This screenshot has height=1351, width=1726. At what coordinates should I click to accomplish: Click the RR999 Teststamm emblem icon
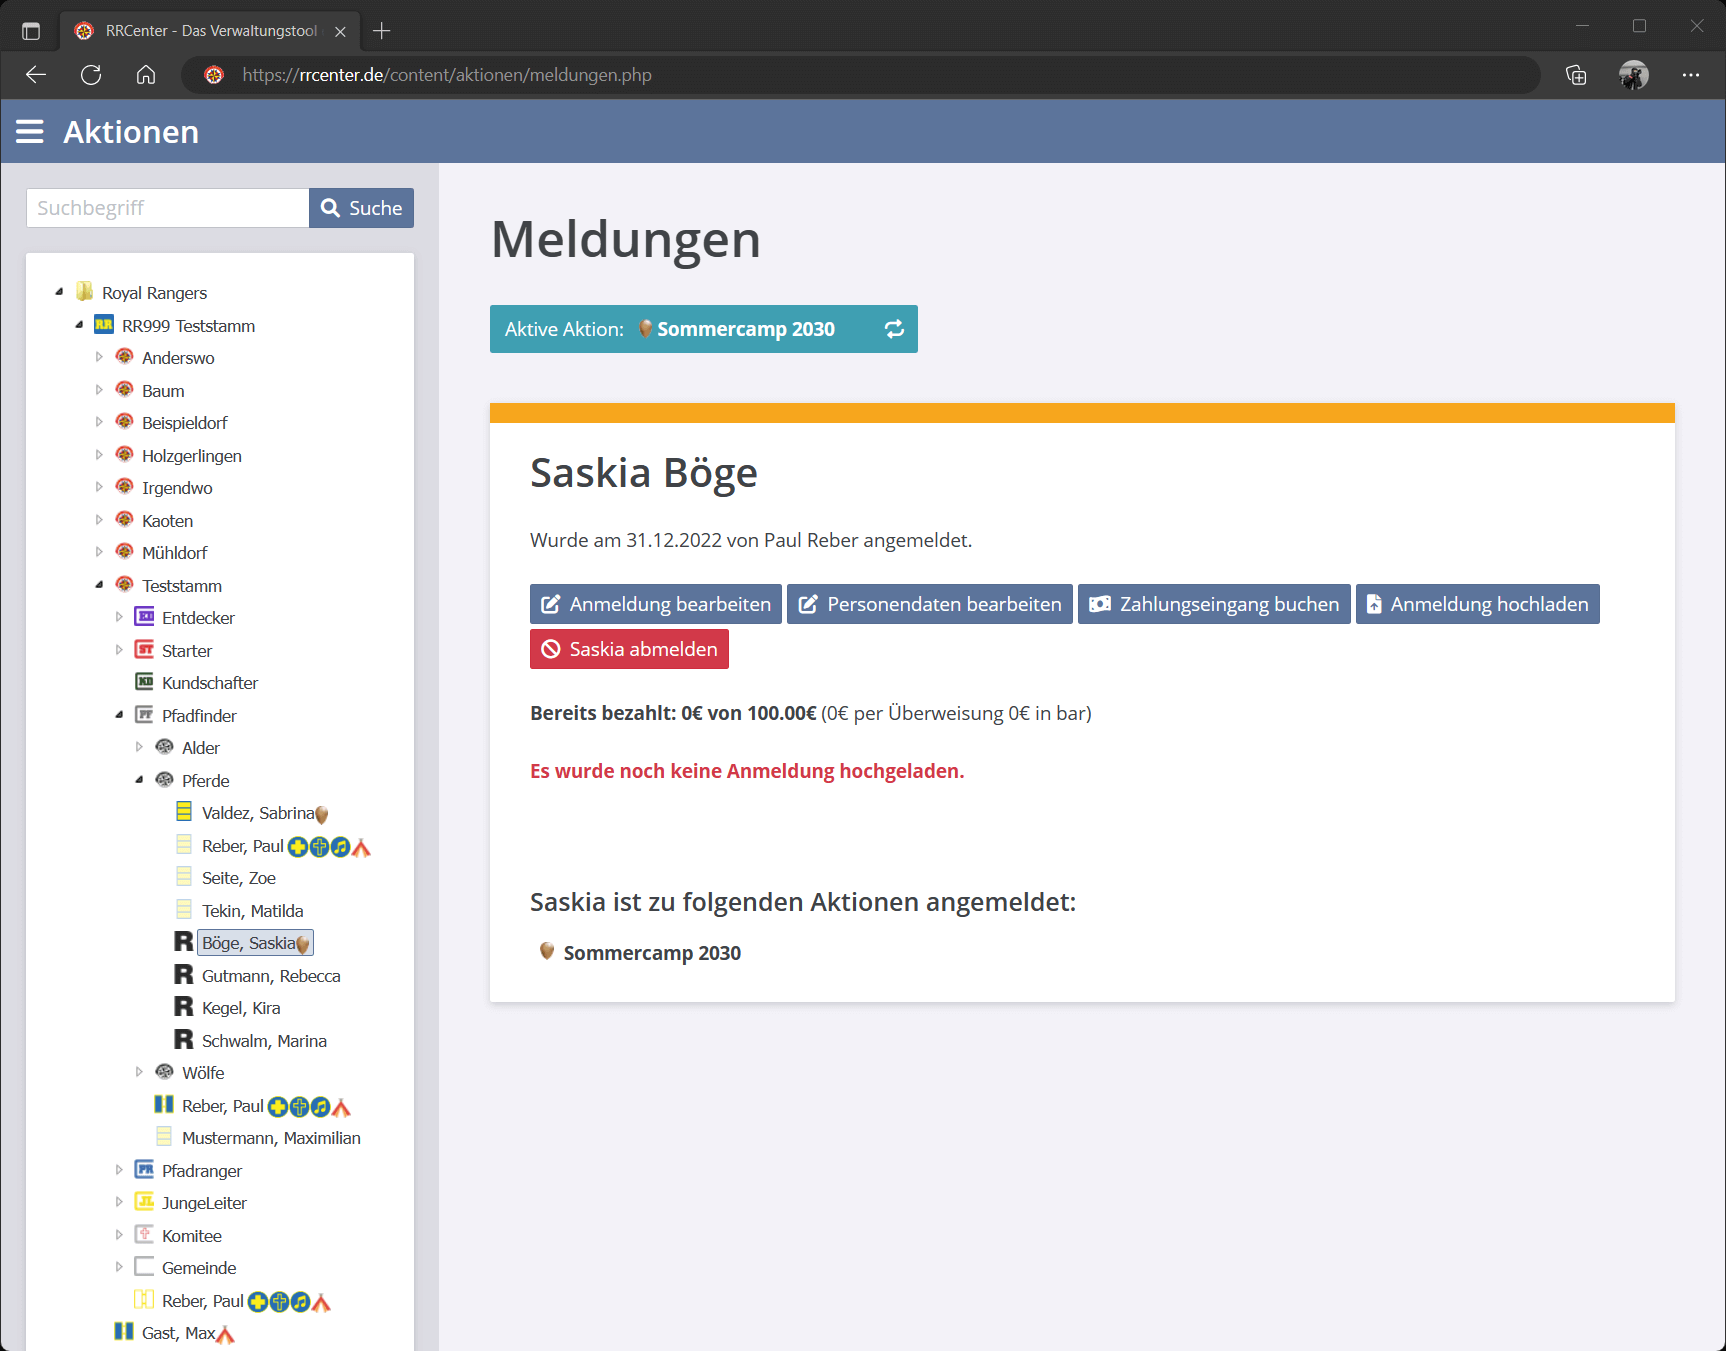tap(104, 325)
